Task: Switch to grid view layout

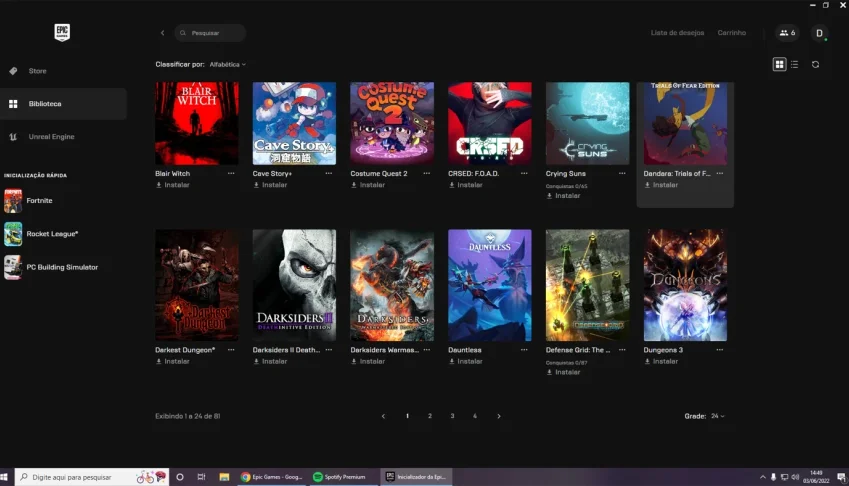Action: tap(779, 64)
